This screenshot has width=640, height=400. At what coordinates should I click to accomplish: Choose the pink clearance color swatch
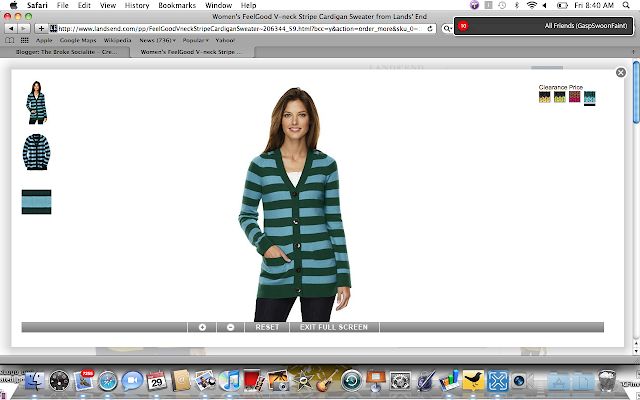pos(575,97)
